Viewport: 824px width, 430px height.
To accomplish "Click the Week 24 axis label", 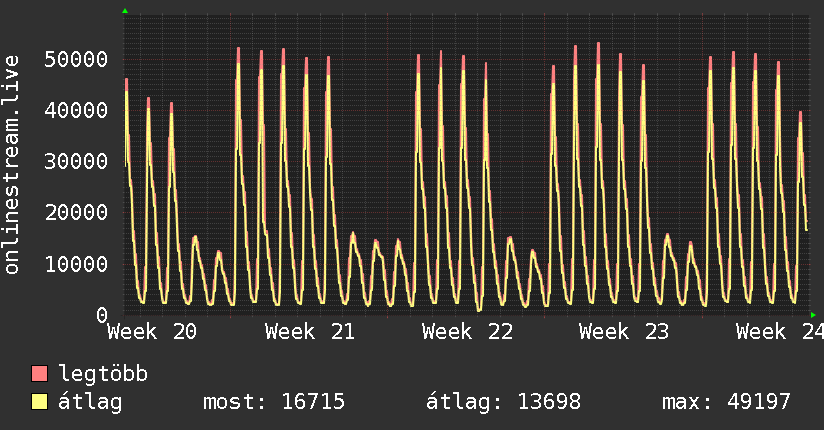I will [x=780, y=332].
